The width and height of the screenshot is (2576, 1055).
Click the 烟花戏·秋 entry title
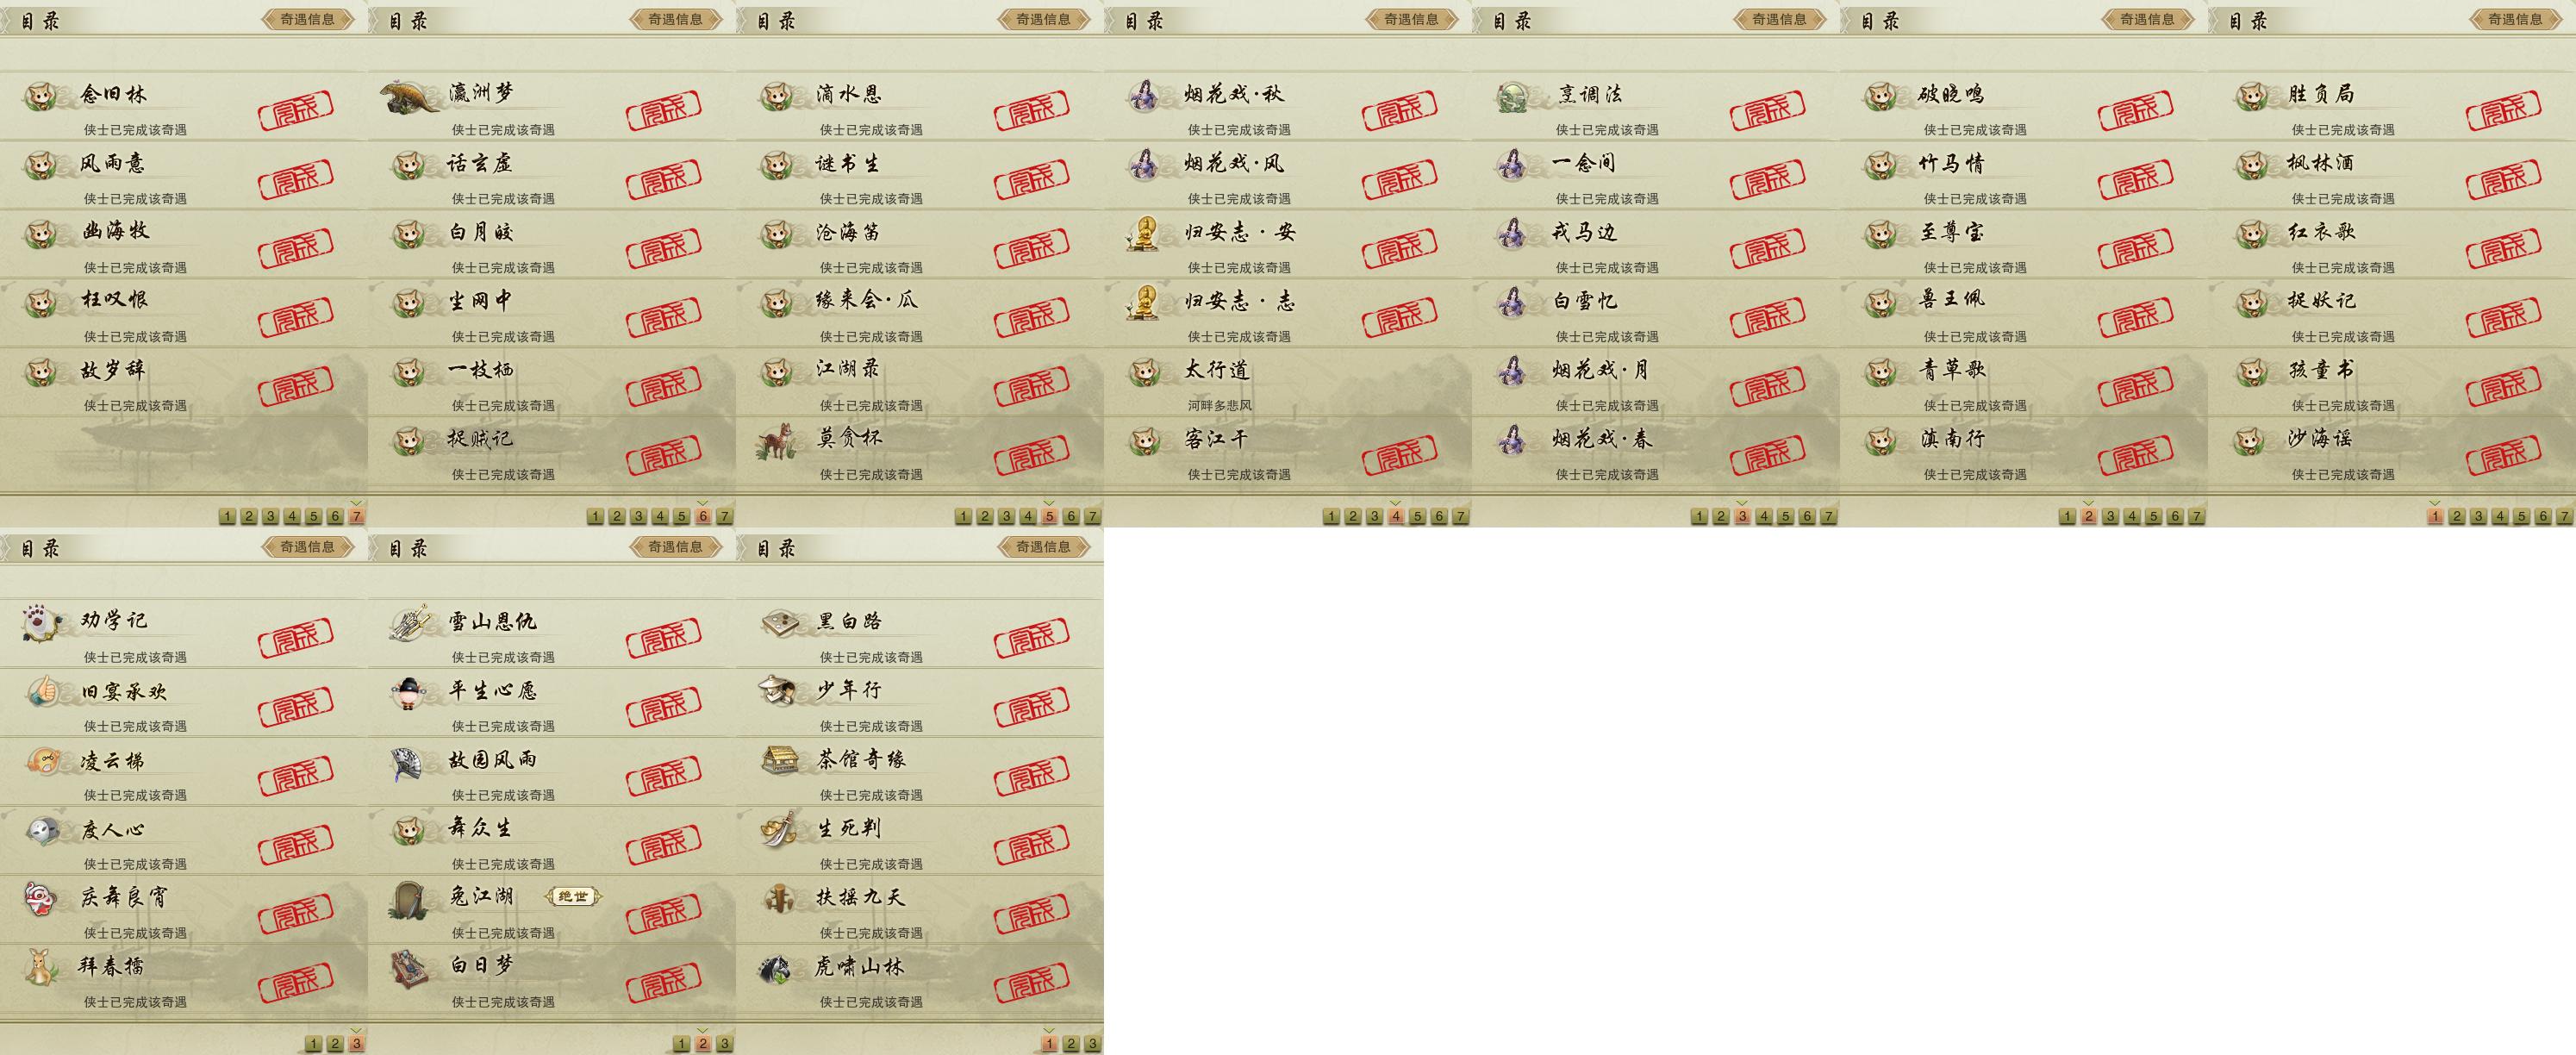point(1233,94)
